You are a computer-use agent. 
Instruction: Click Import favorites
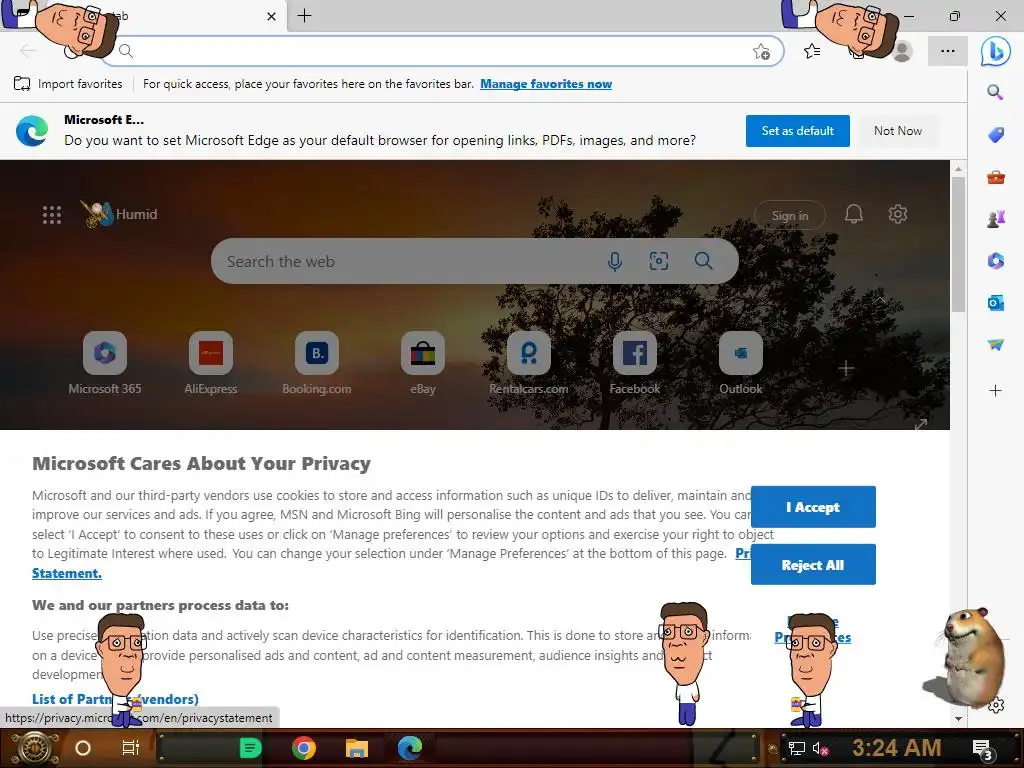(68, 84)
